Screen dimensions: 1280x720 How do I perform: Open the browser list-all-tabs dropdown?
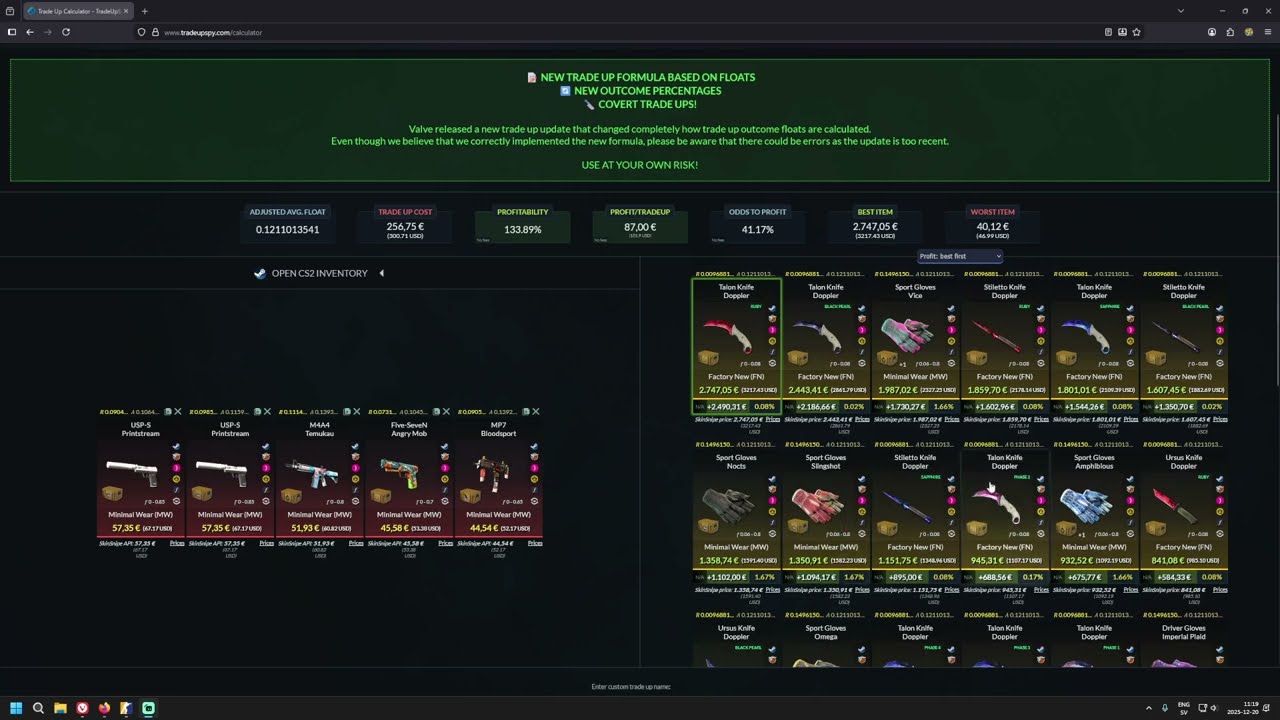point(1181,11)
